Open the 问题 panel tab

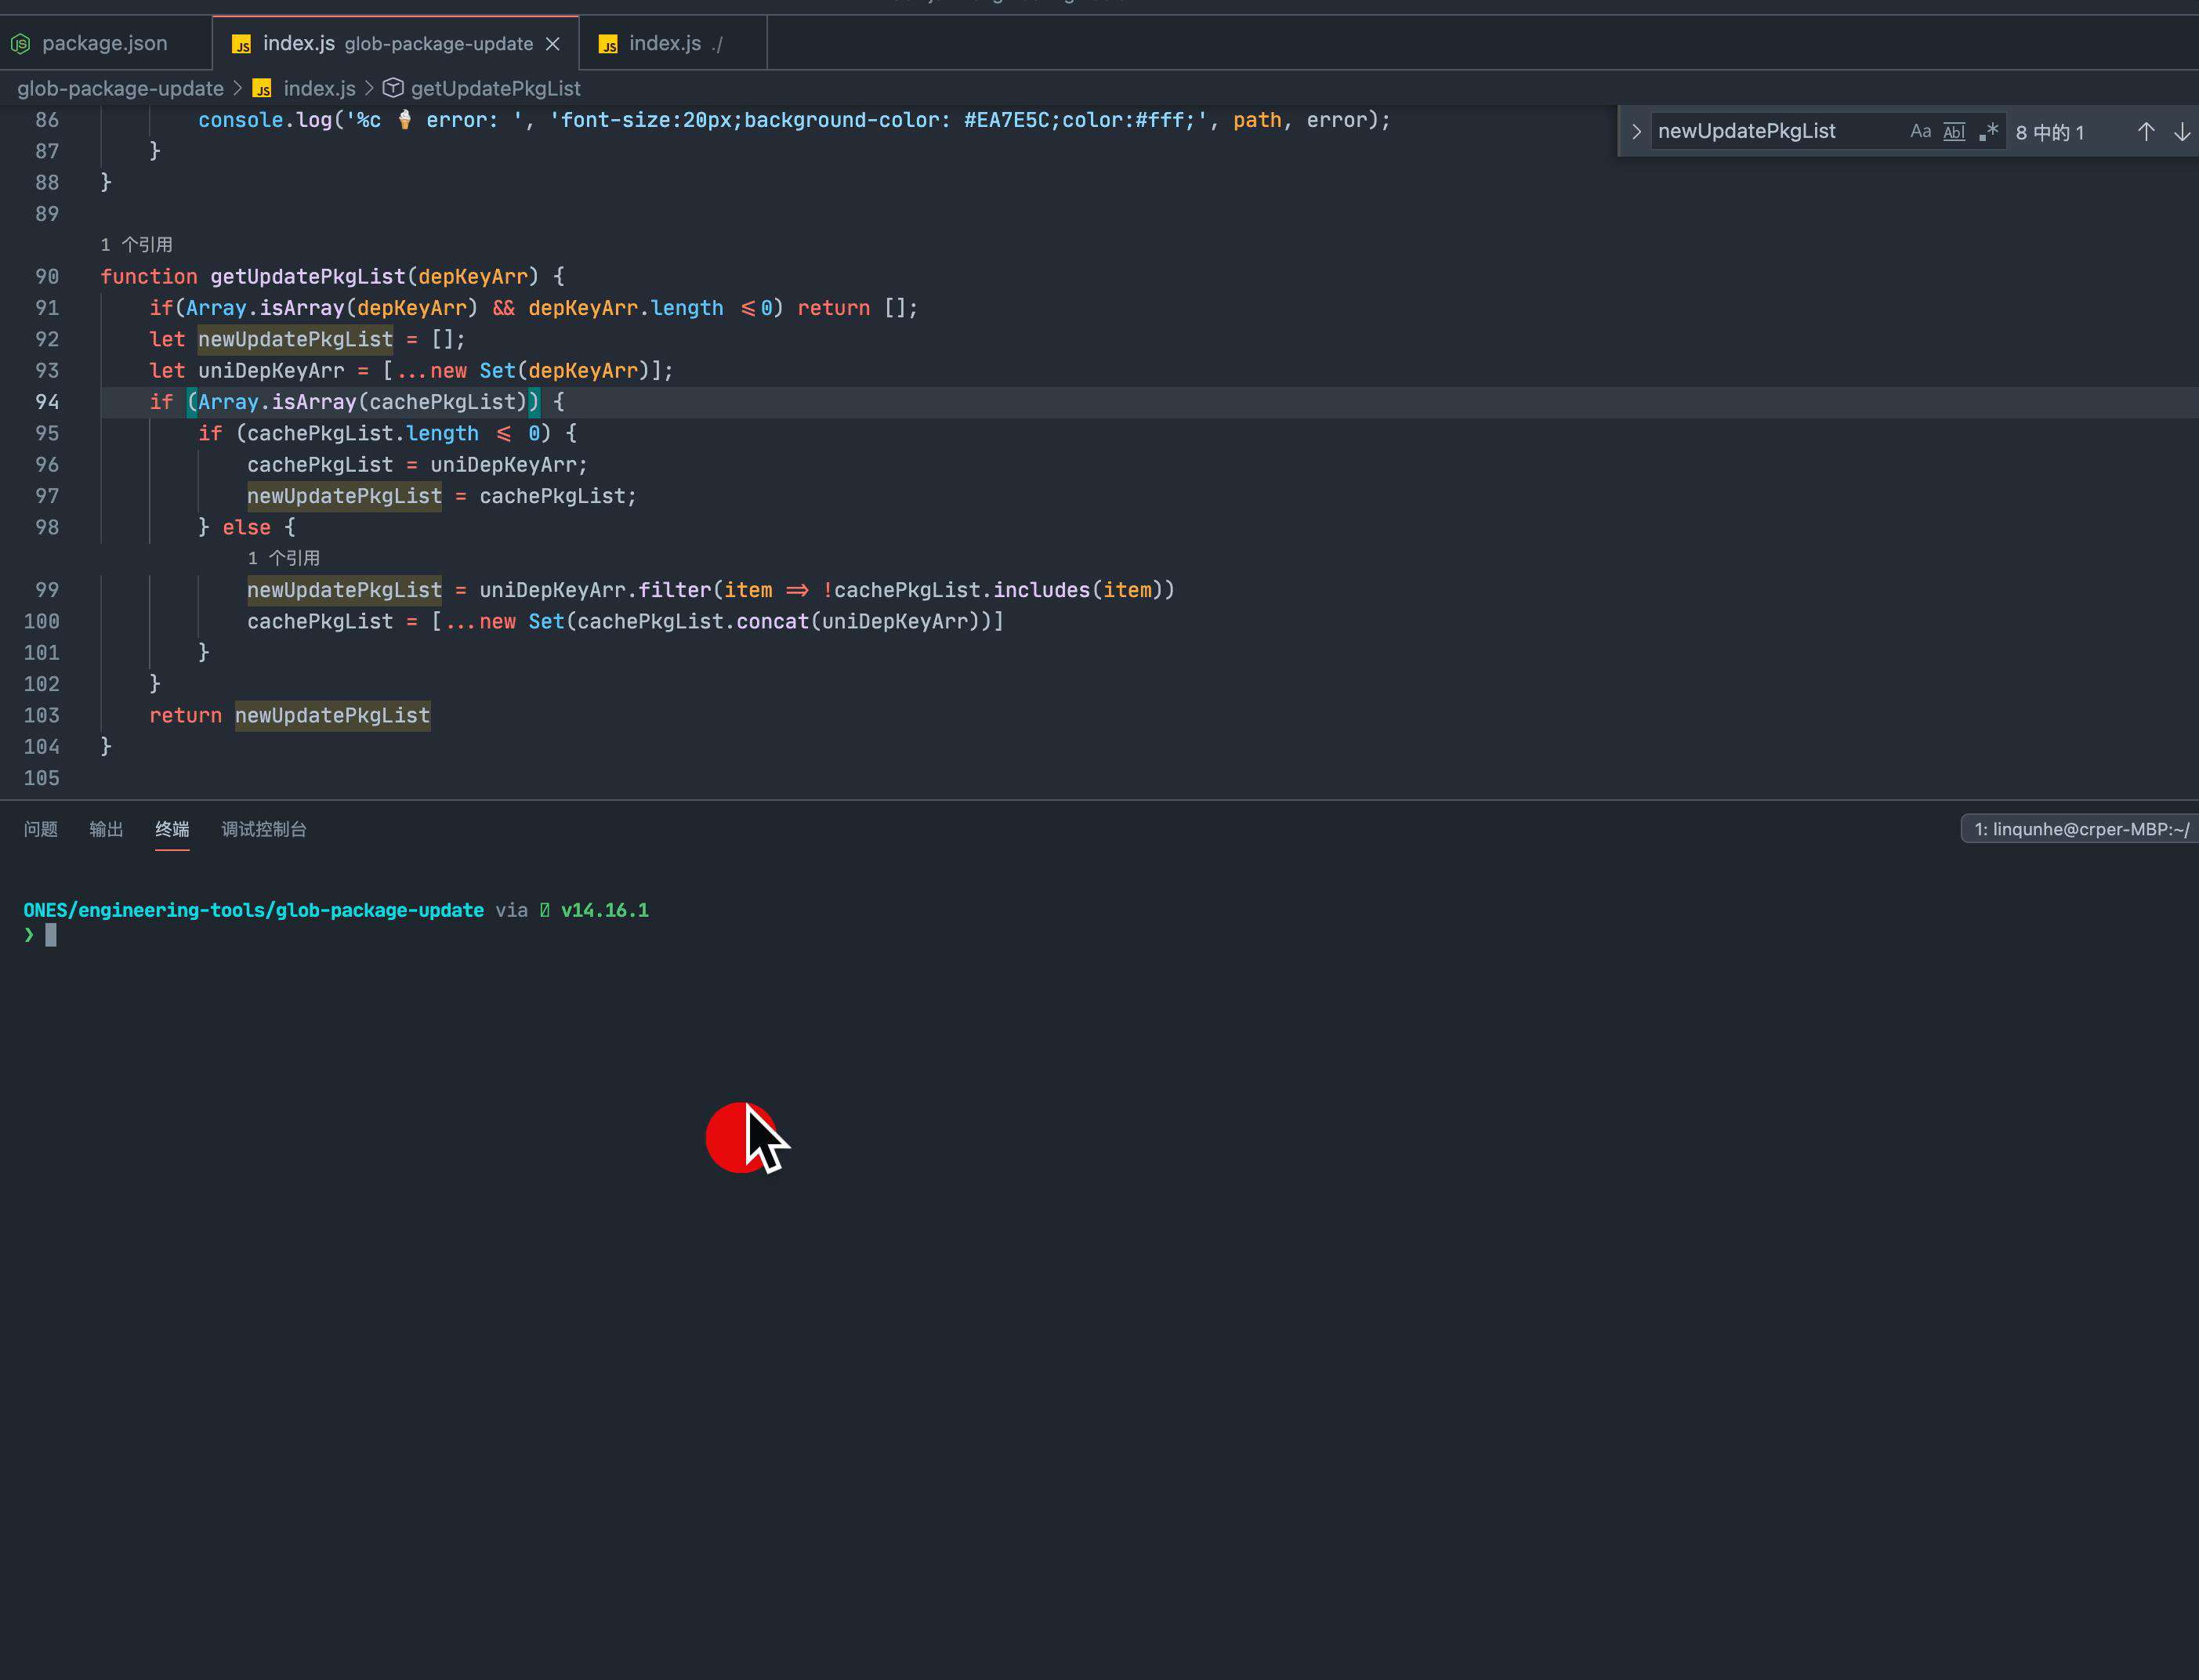click(x=41, y=829)
